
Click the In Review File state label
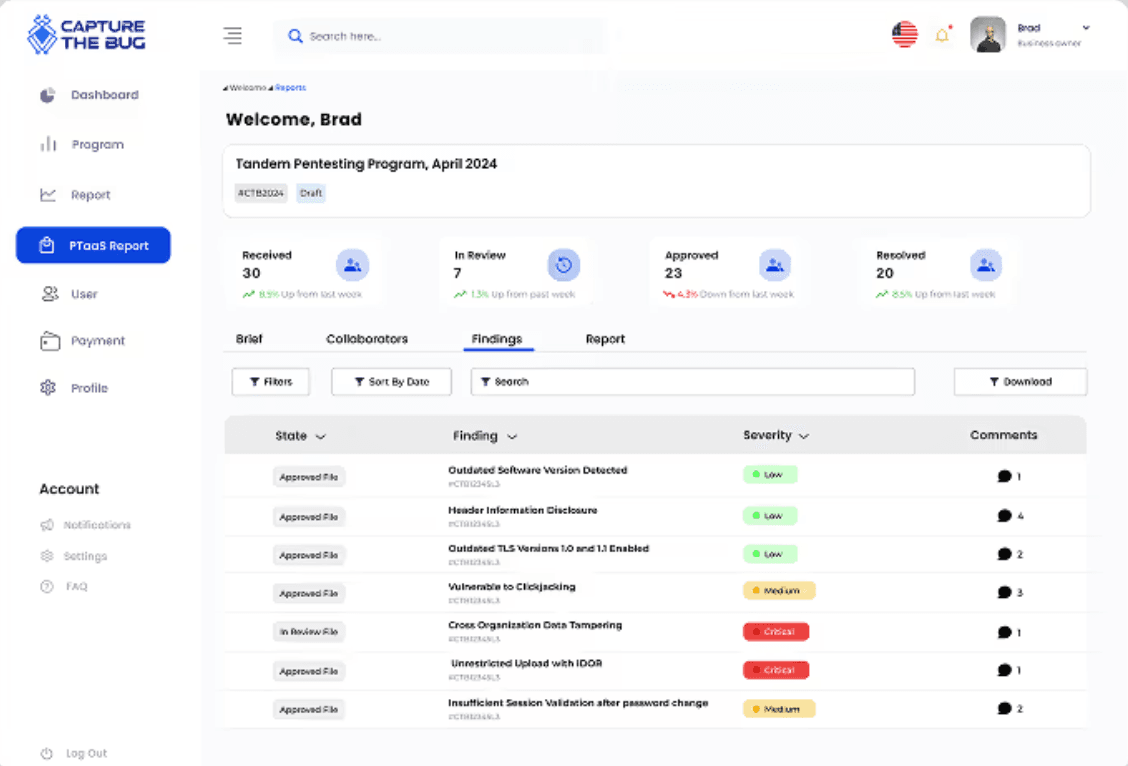click(309, 632)
